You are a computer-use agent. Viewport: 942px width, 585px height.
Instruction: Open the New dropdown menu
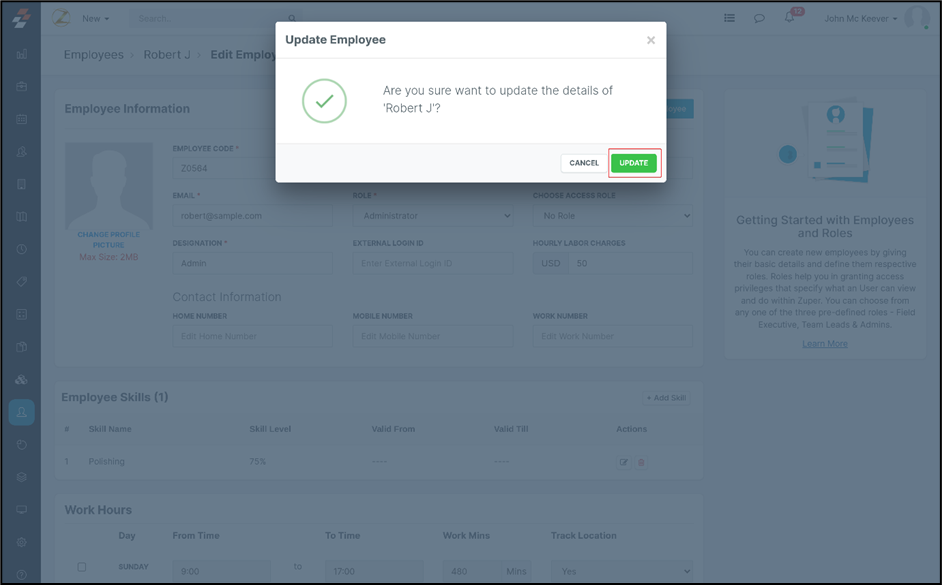point(96,19)
